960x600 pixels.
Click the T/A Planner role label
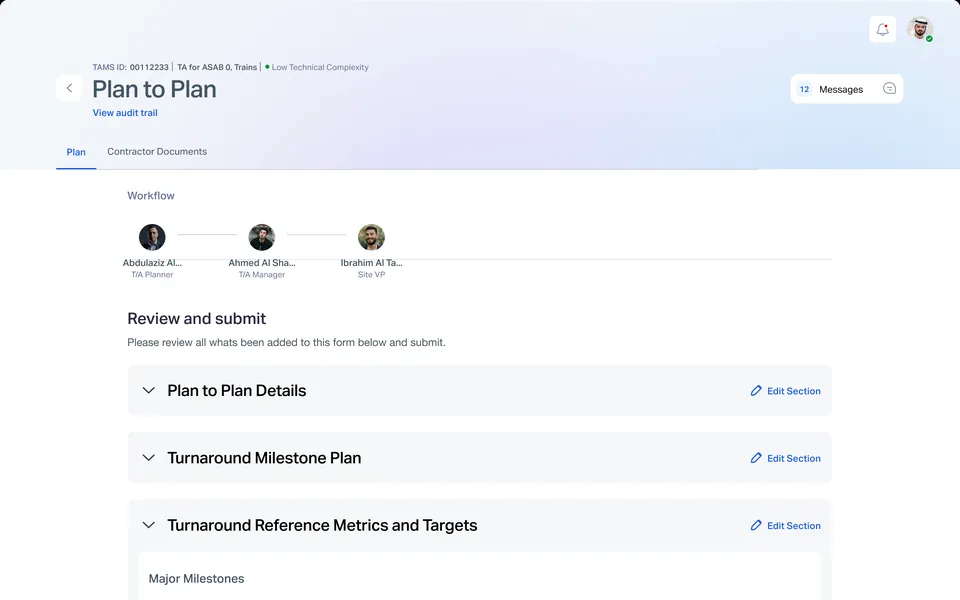click(152, 275)
